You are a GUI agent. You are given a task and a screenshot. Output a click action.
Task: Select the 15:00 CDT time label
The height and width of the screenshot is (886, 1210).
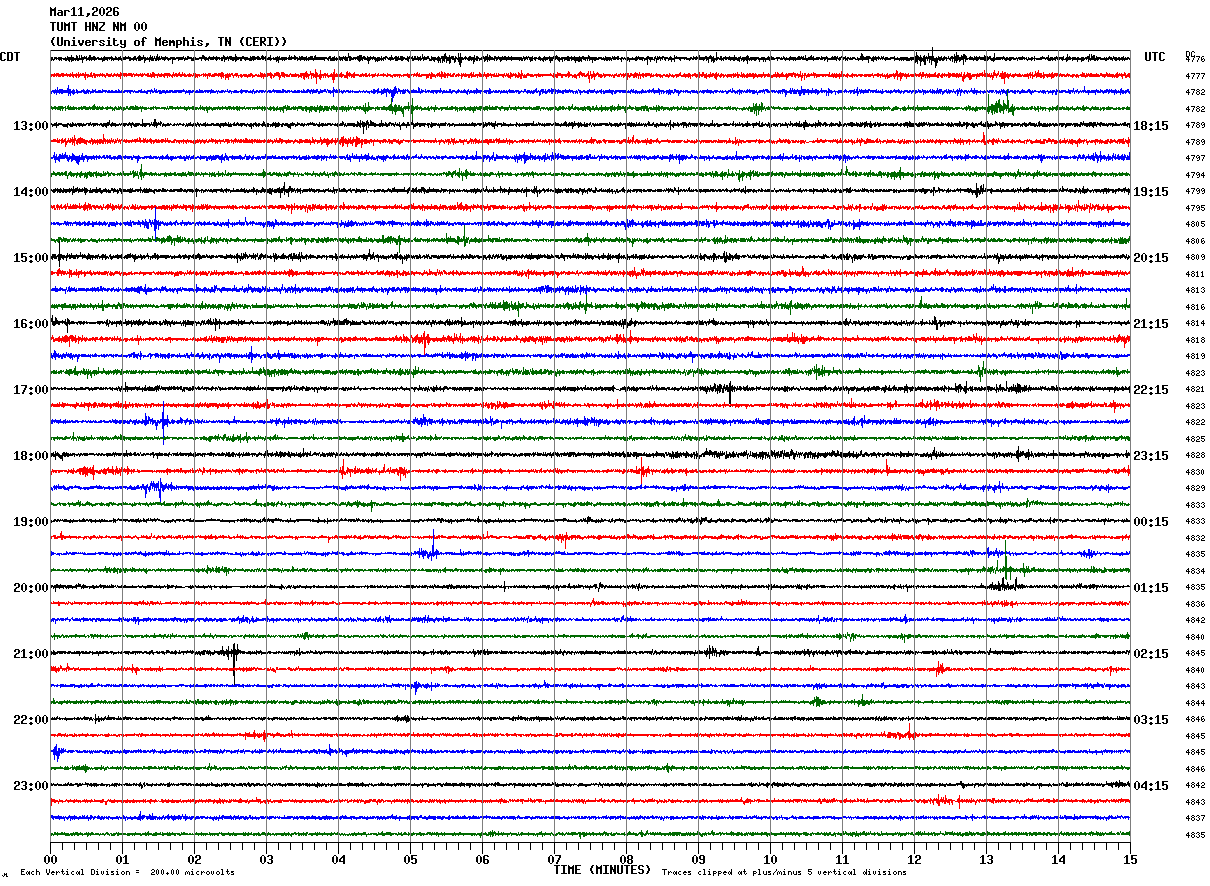click(x=30, y=258)
